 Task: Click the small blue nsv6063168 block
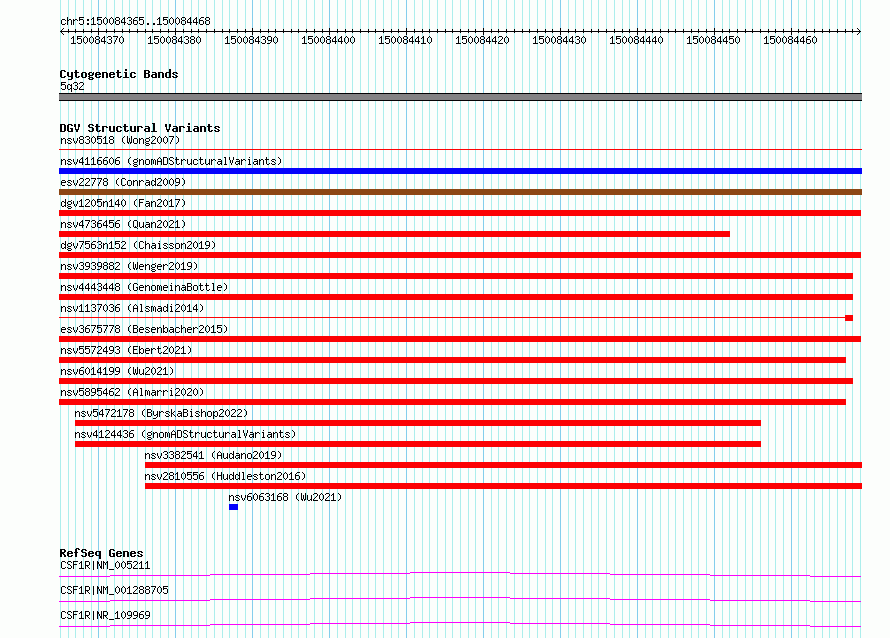point(233,507)
